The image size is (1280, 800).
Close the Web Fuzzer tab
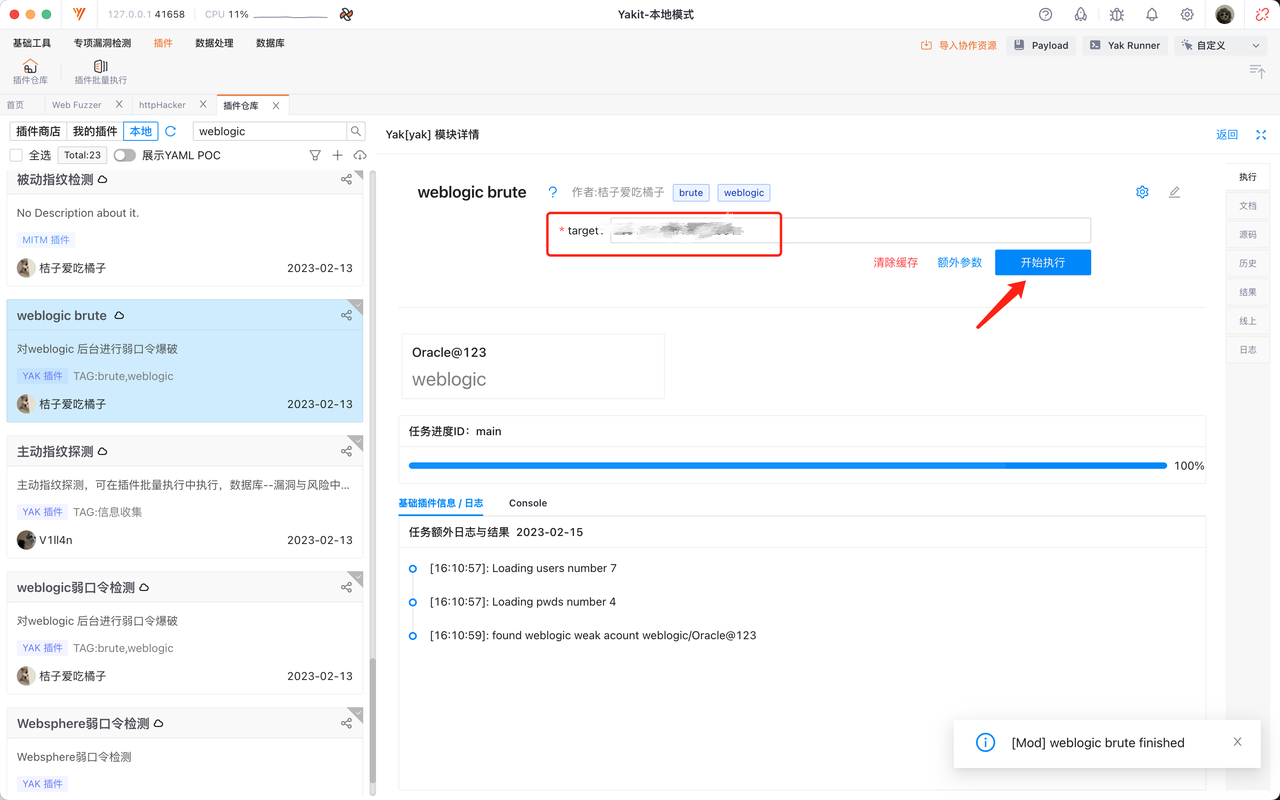(x=119, y=104)
